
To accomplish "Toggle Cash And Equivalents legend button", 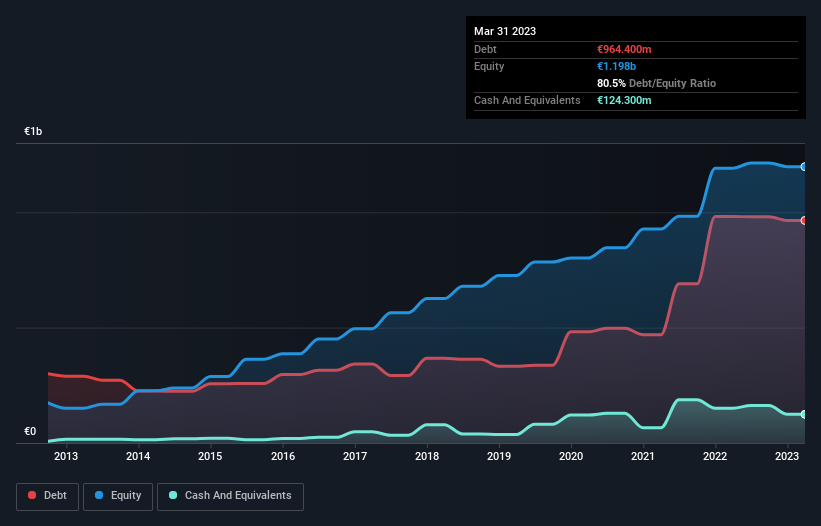I will [x=230, y=496].
